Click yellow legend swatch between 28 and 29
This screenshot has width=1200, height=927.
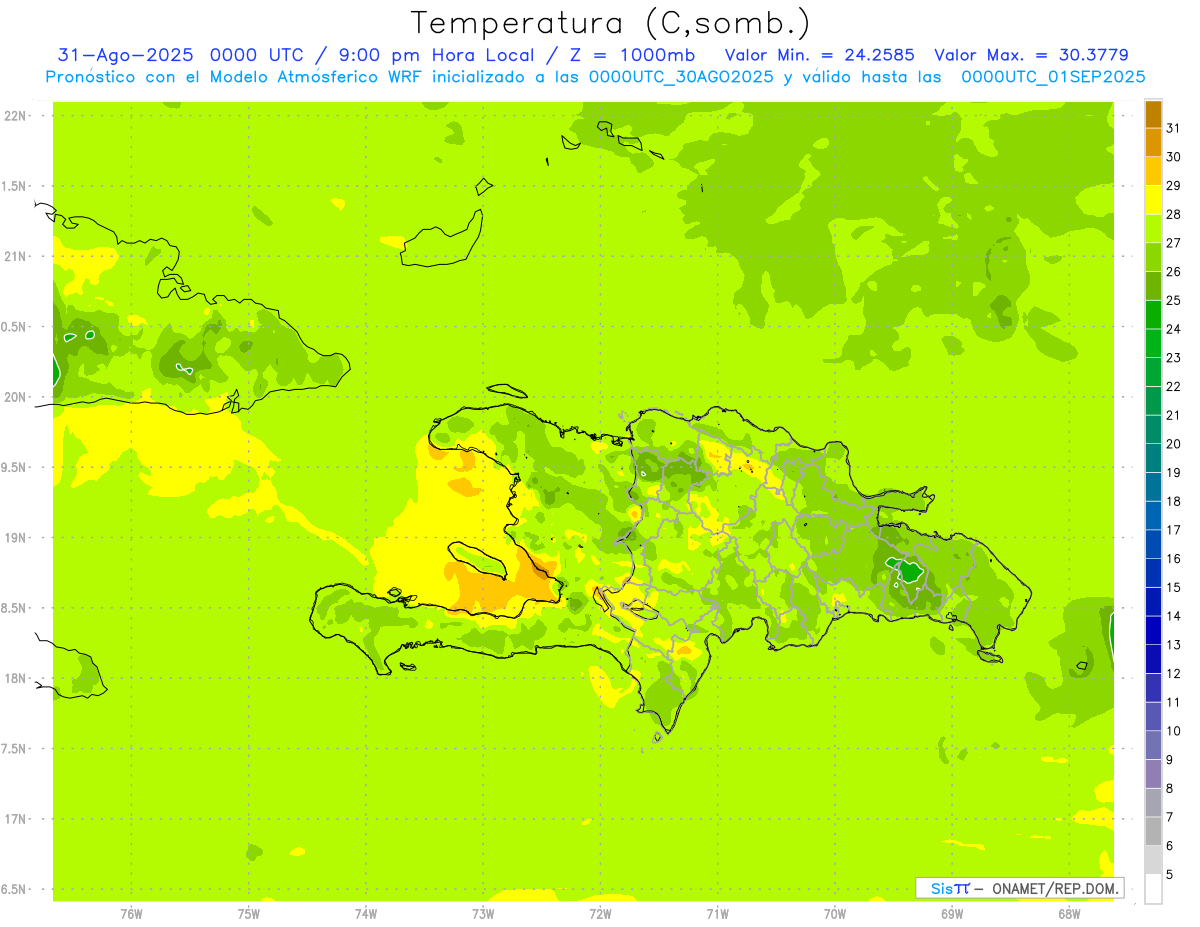pyautogui.click(x=1153, y=200)
